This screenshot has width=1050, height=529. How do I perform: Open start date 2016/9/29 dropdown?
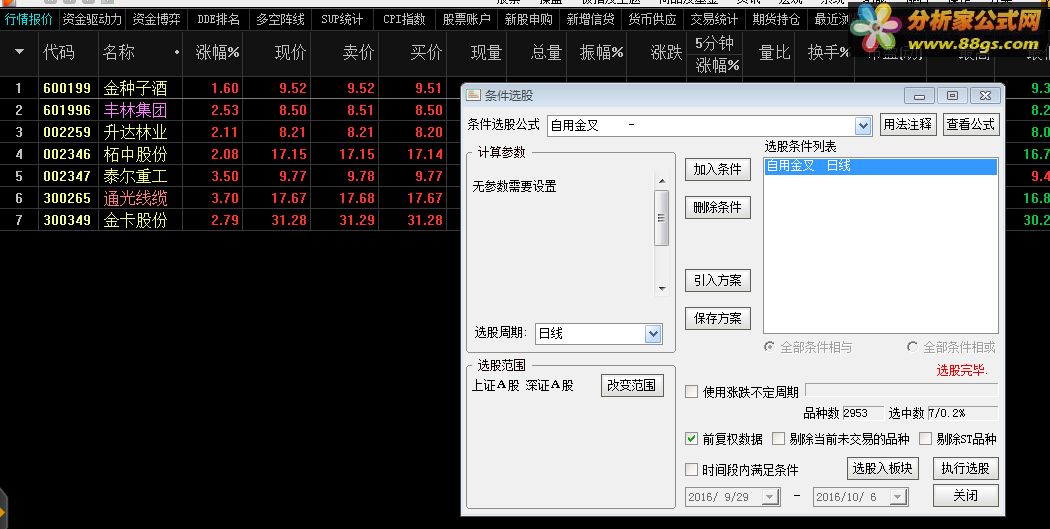[x=770, y=497]
